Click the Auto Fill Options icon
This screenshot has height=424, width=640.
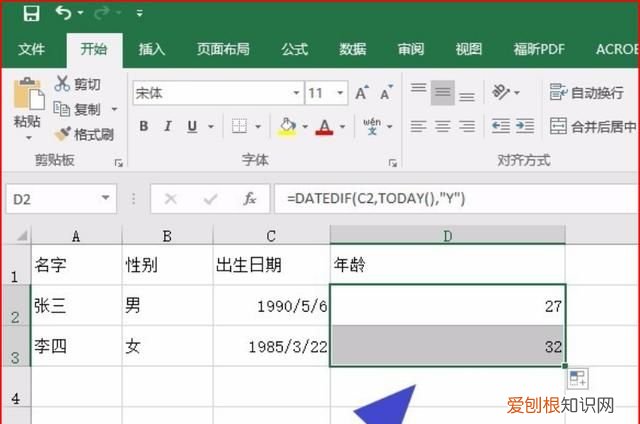point(577,379)
